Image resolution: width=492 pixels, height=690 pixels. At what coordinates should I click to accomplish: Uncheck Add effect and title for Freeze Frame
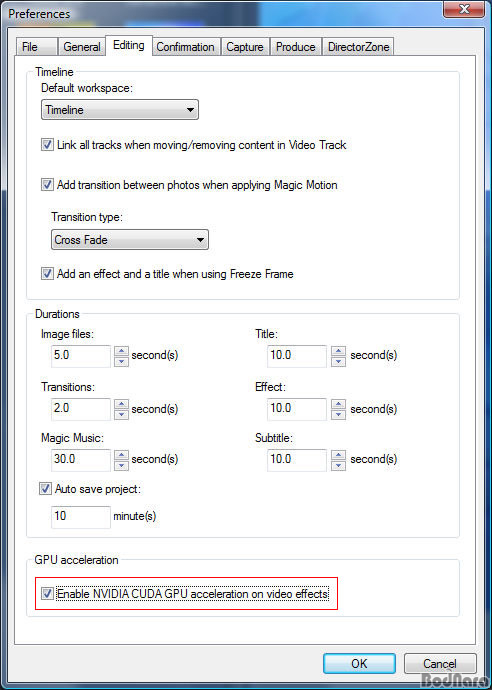pyautogui.click(x=47, y=274)
